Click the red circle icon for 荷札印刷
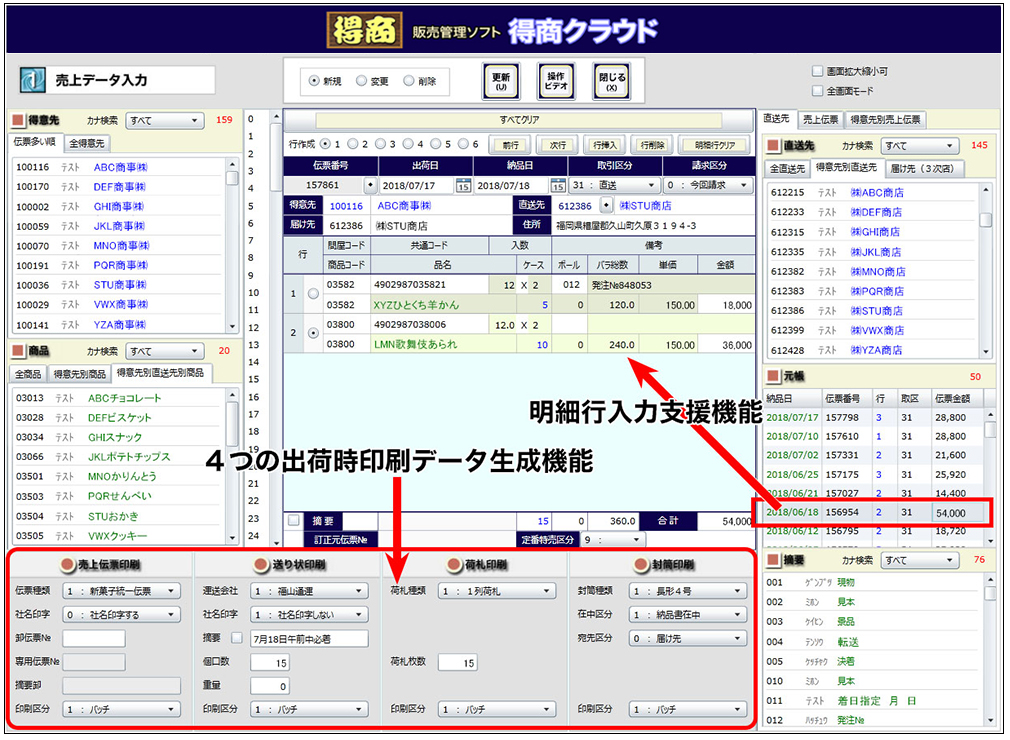Image resolution: width=1010 pixels, height=740 pixels. 455,565
